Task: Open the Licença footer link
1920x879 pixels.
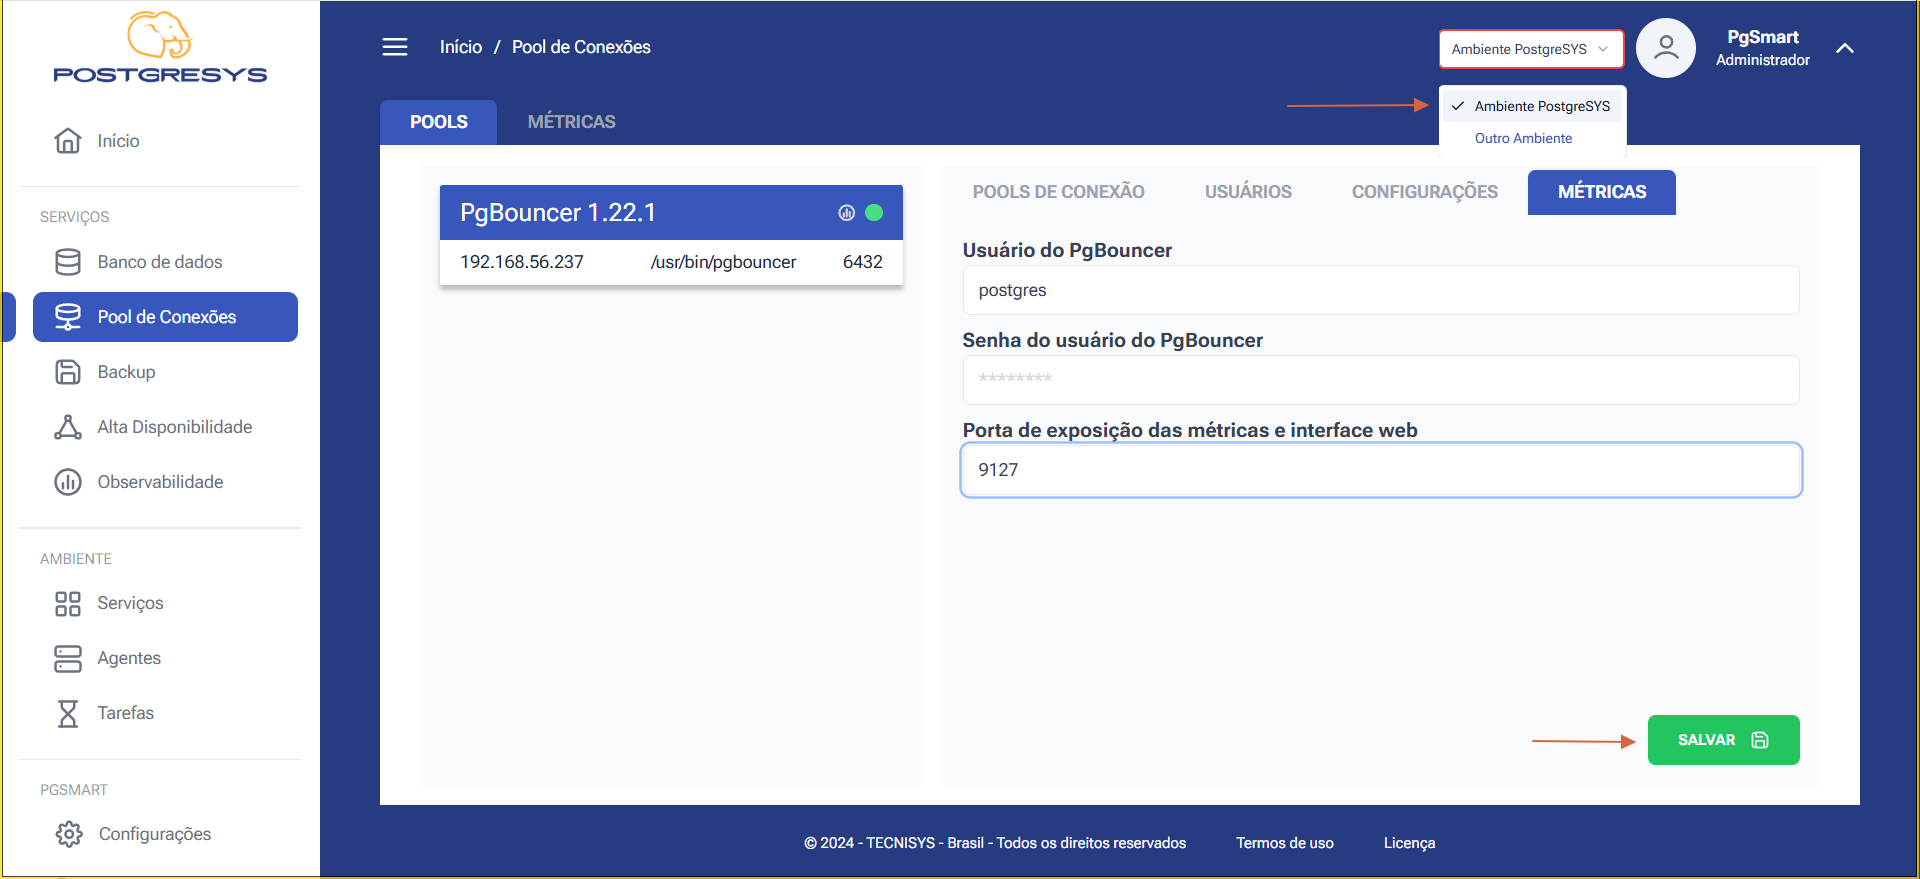Action: point(1409,843)
